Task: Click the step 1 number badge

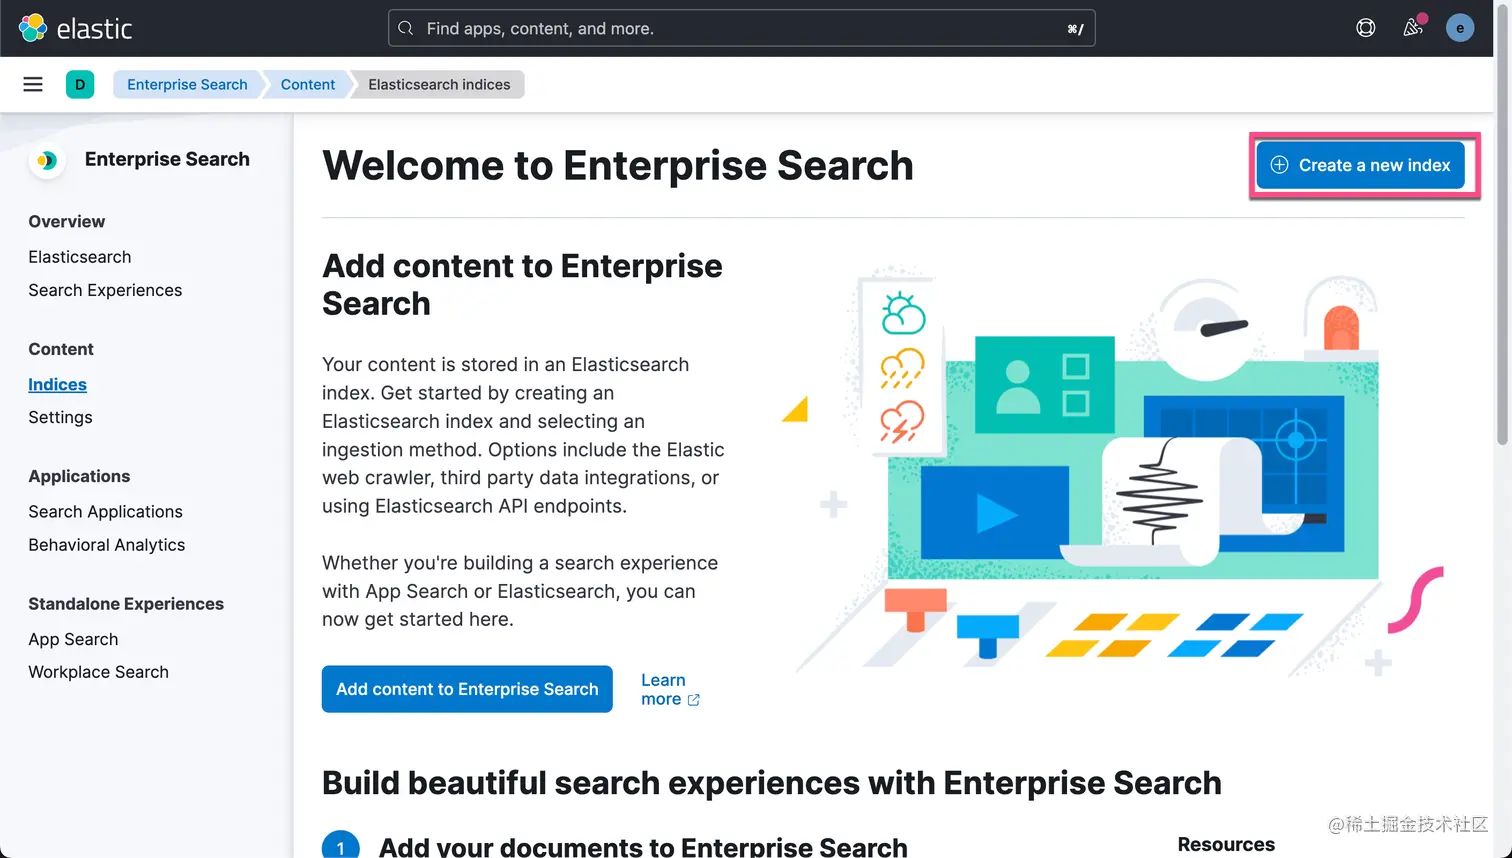Action: pos(341,846)
